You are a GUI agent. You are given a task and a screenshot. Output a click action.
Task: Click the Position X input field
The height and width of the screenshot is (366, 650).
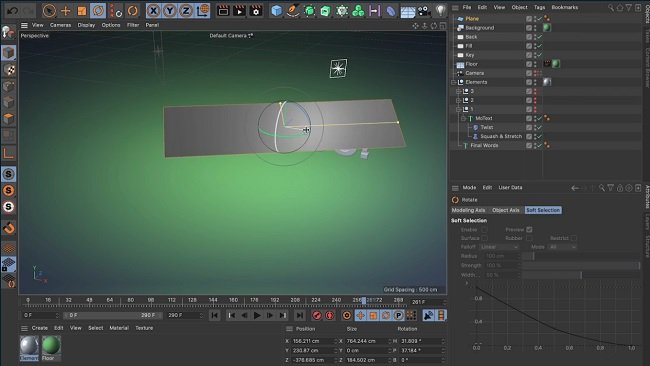315,341
